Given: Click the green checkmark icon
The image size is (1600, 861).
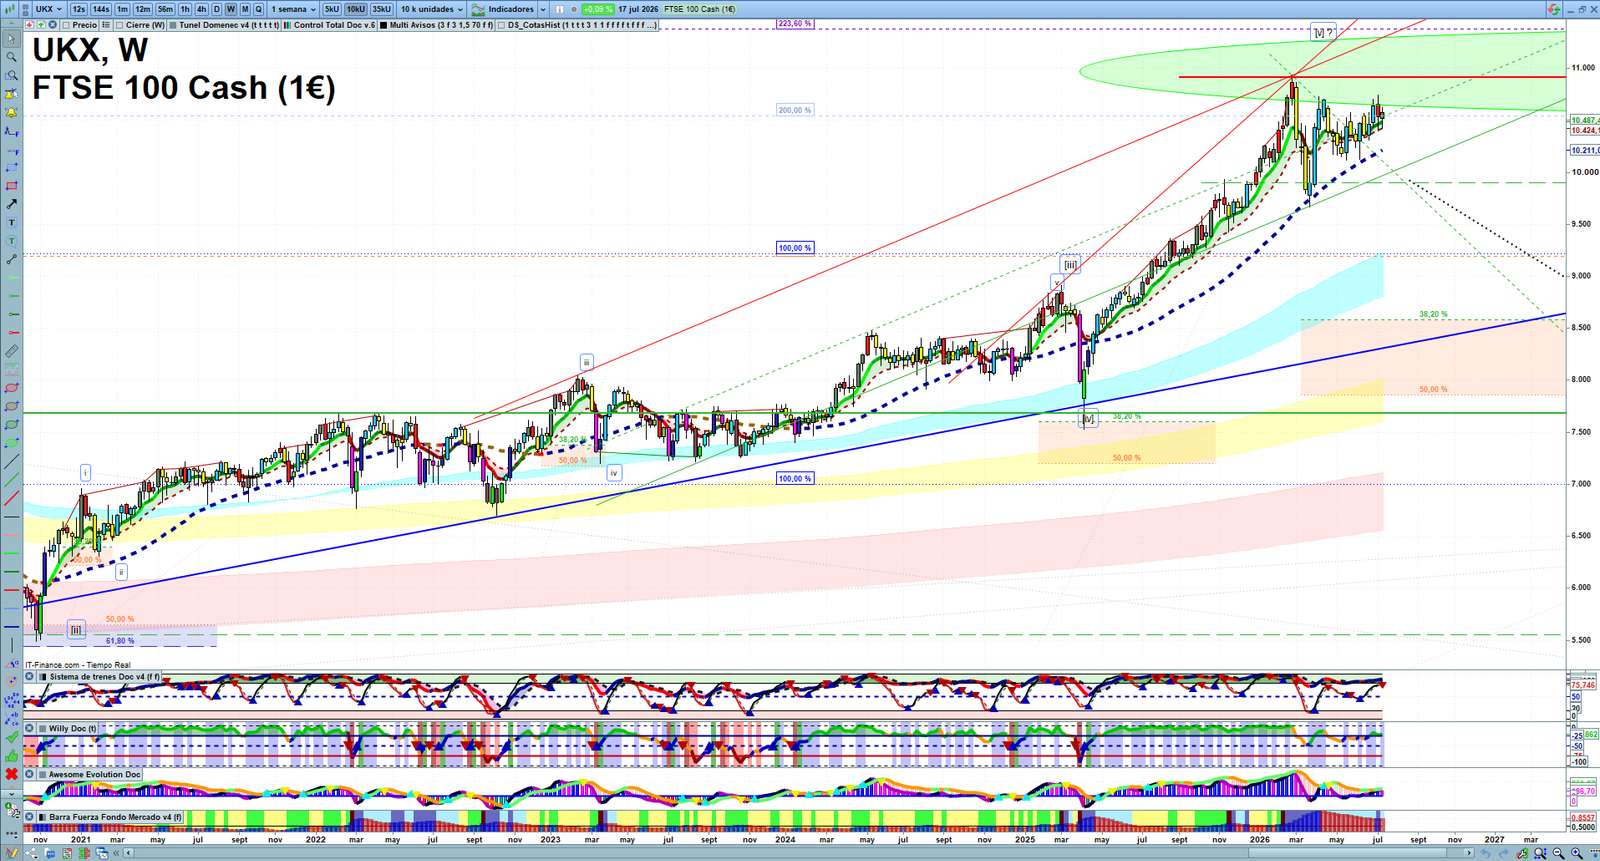Looking at the screenshot, I should tap(12, 736).
